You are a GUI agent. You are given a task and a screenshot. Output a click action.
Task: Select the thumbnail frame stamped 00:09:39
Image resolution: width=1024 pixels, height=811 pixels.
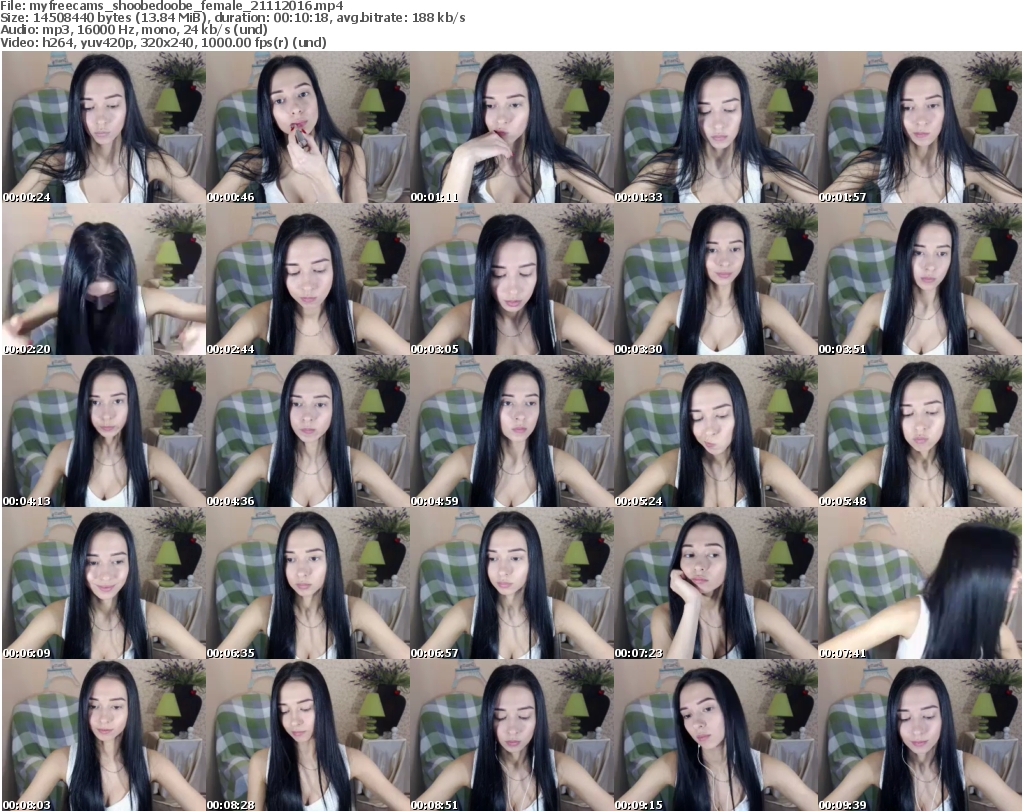pos(920,735)
